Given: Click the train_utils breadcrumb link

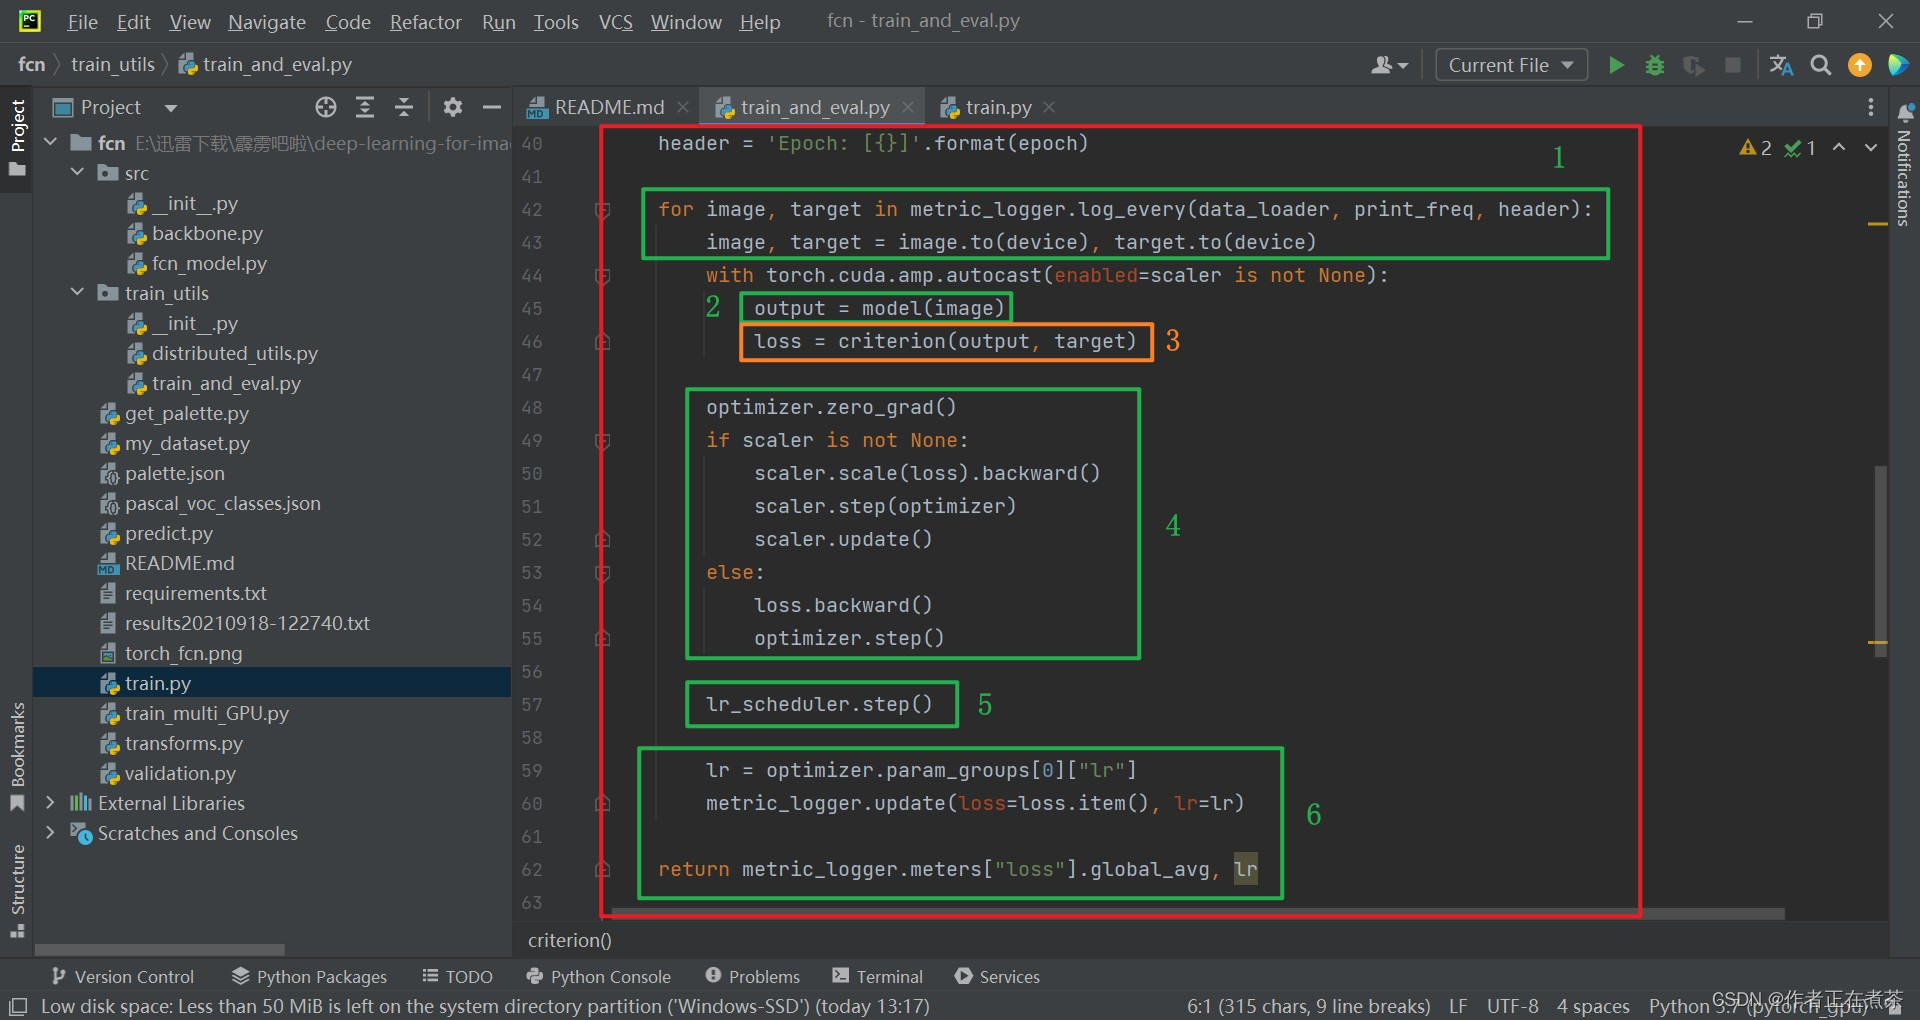Looking at the screenshot, I should point(113,64).
